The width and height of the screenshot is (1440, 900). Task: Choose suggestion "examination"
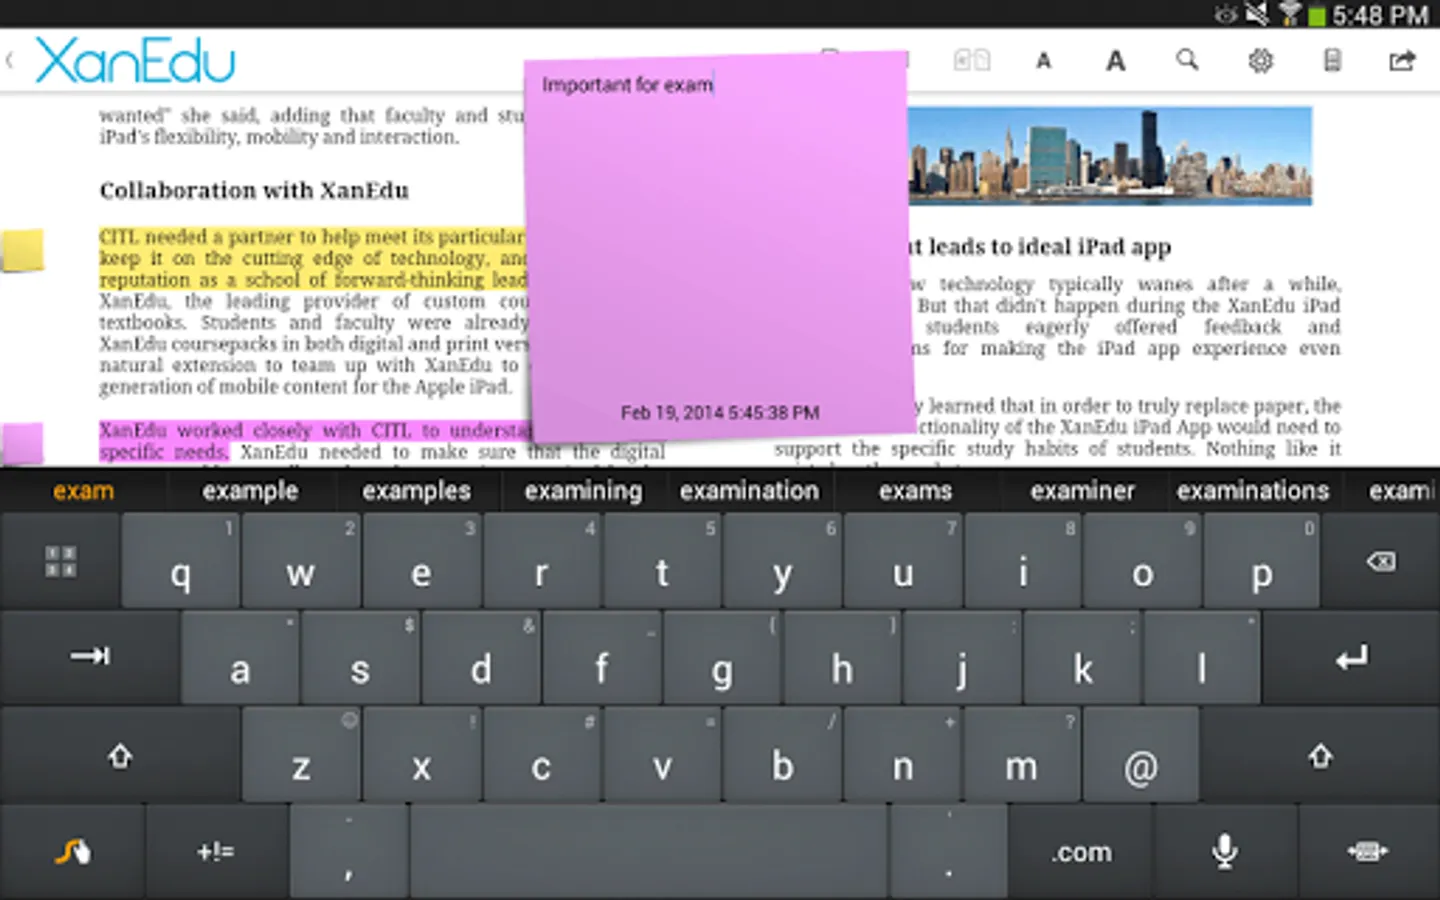pos(749,490)
